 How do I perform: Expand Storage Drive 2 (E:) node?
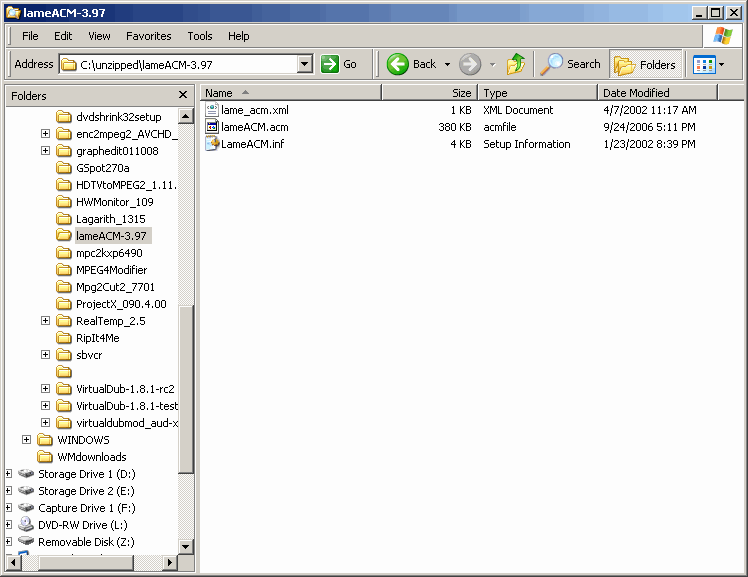point(8,490)
